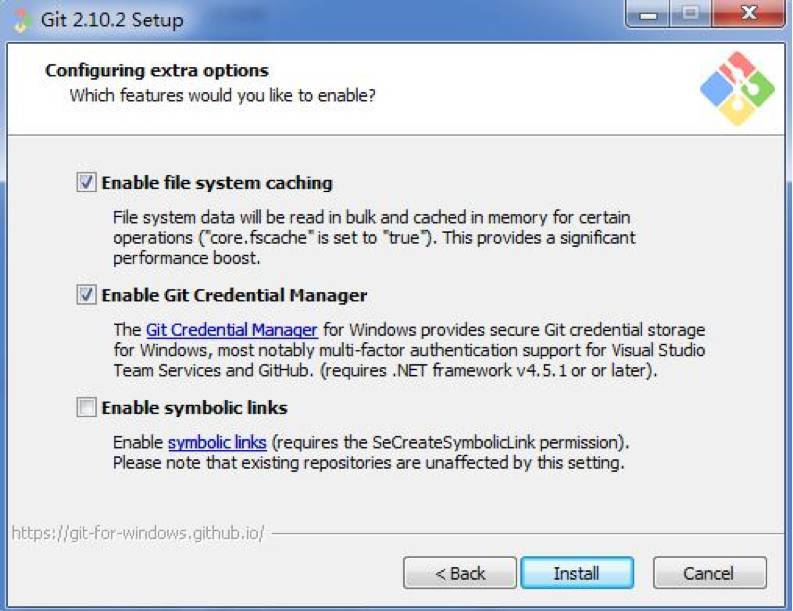Click the Git icon in the title bar

click(22, 20)
